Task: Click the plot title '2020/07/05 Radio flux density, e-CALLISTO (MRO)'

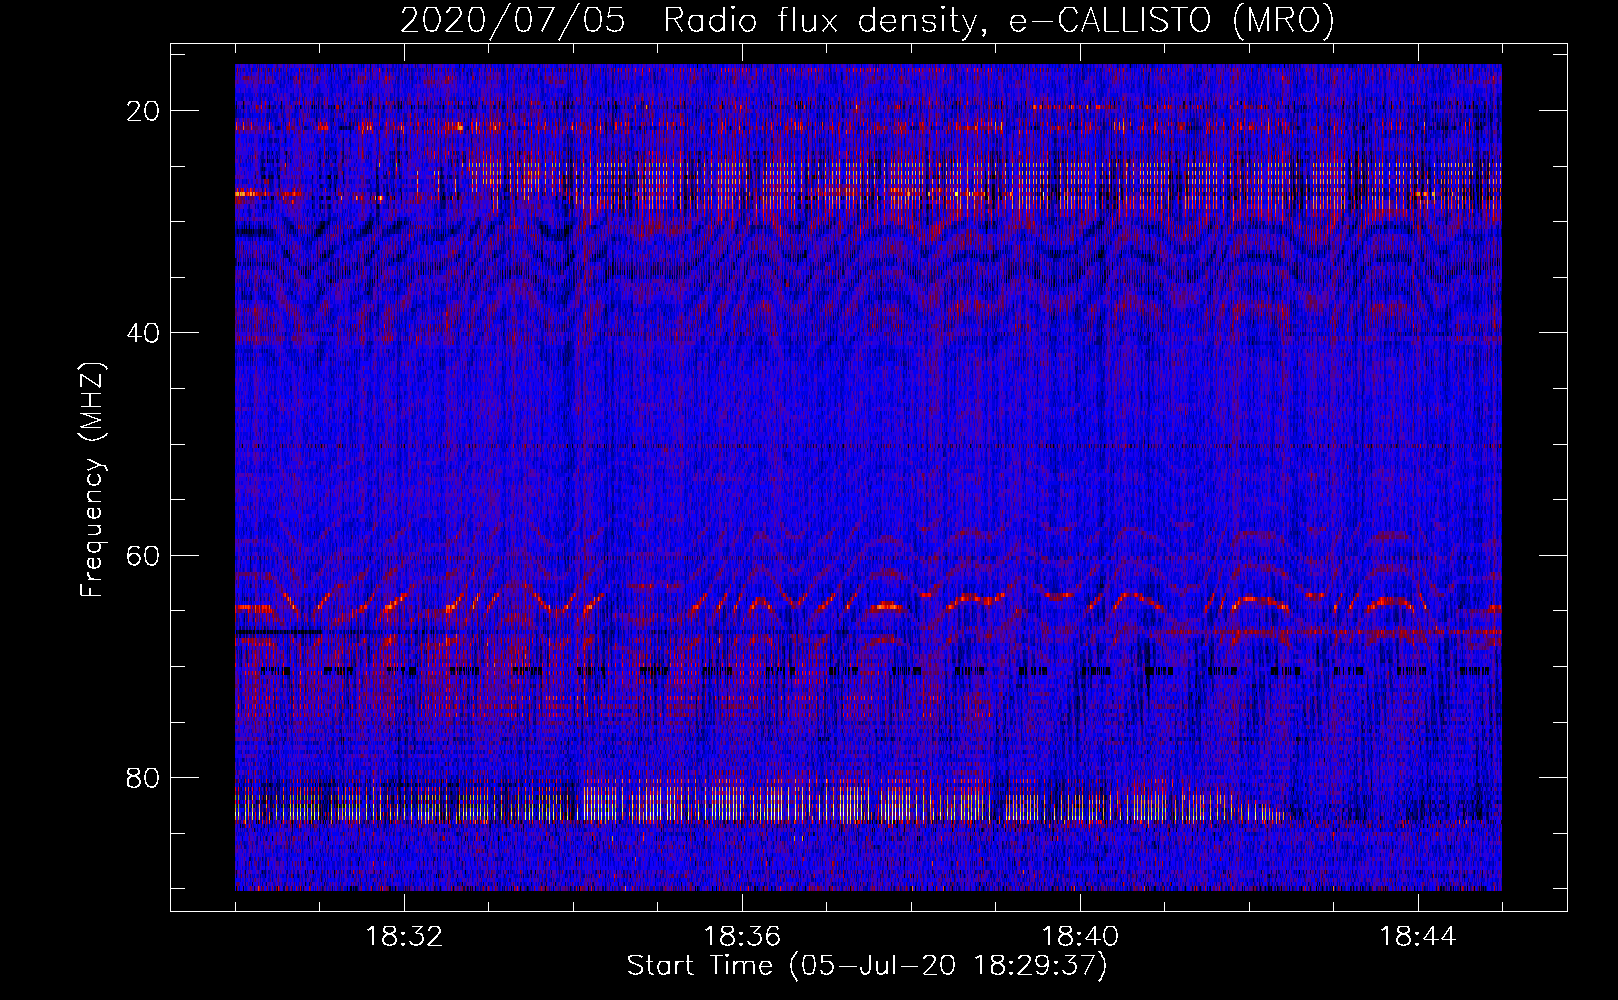Action: 867,21
